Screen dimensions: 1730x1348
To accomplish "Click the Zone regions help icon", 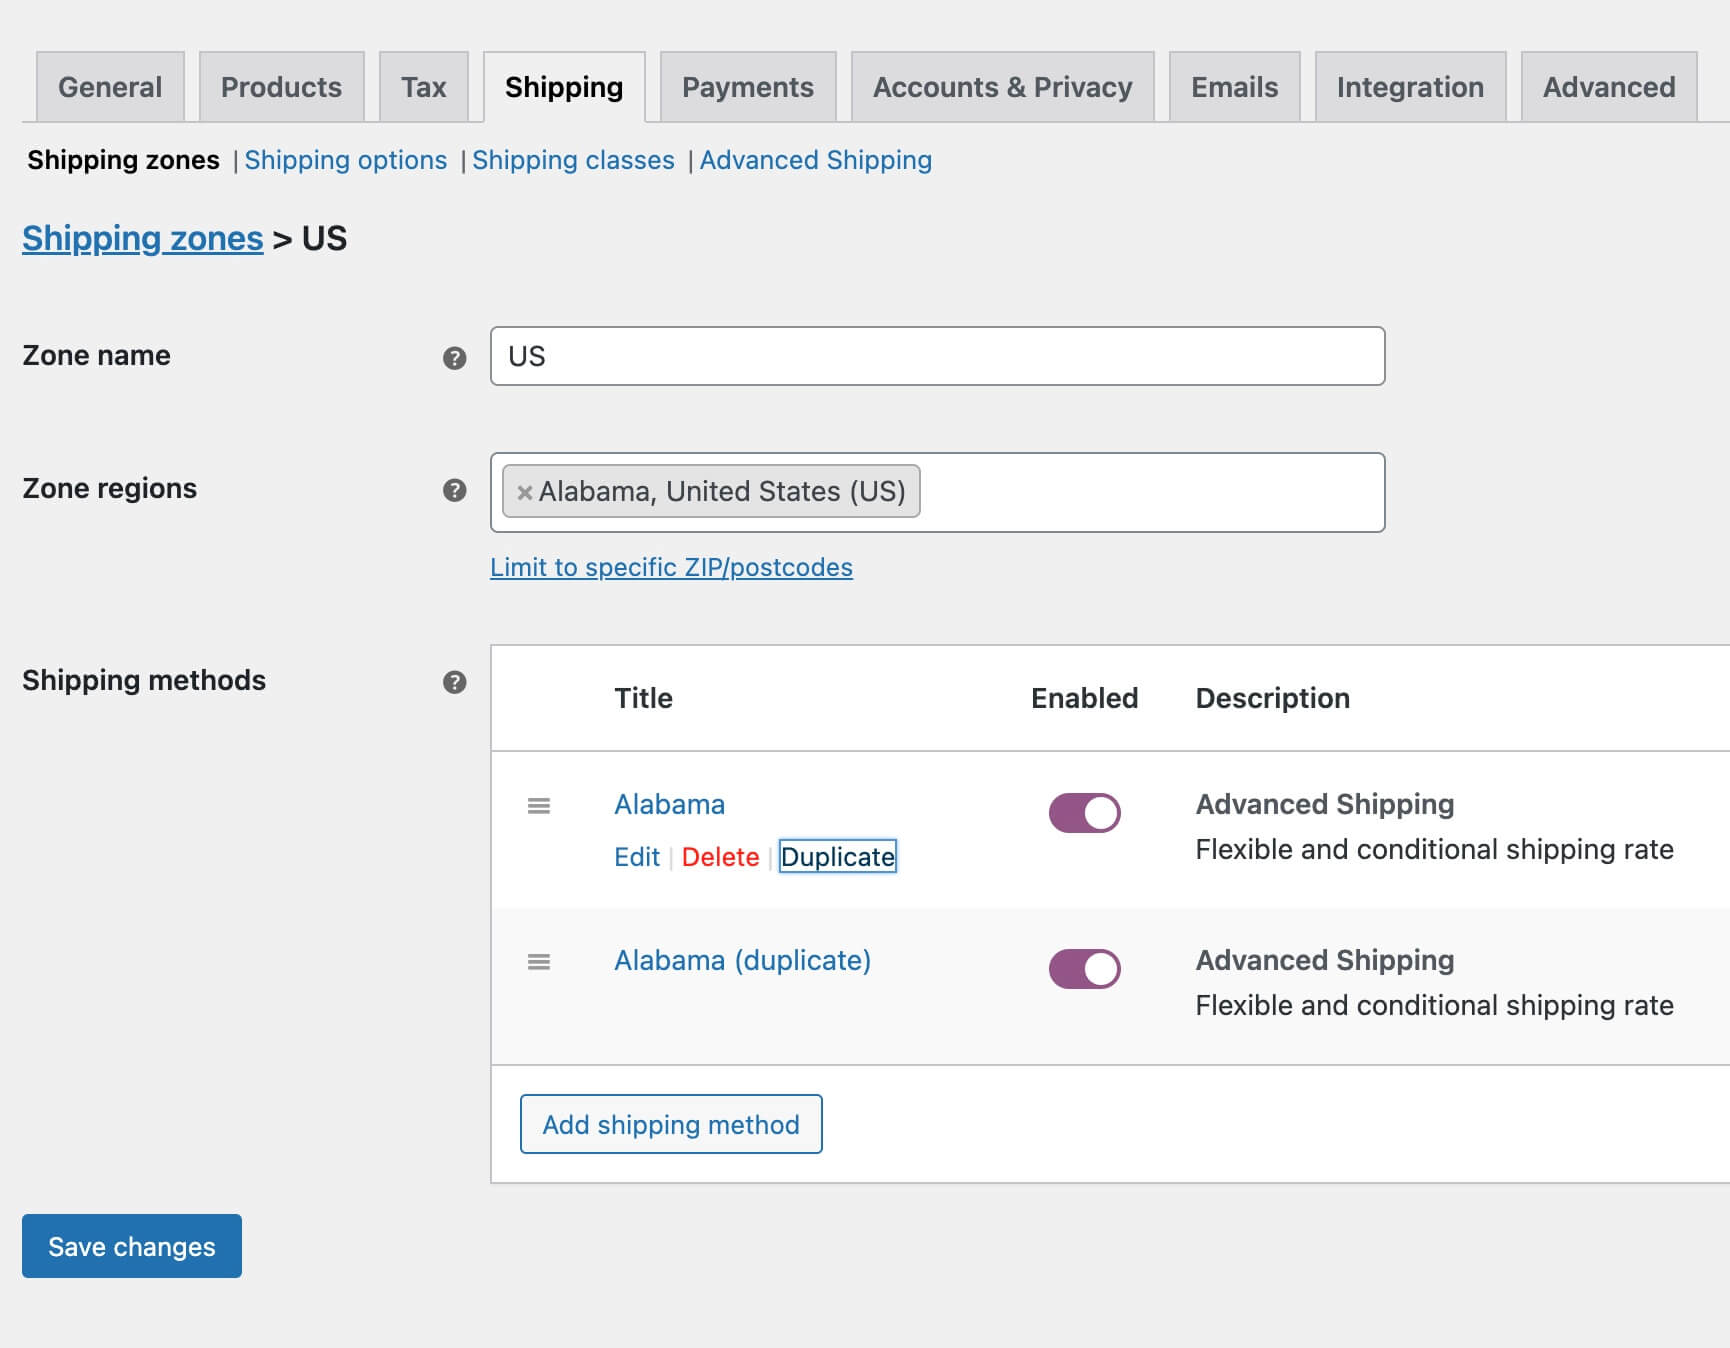I will [454, 490].
